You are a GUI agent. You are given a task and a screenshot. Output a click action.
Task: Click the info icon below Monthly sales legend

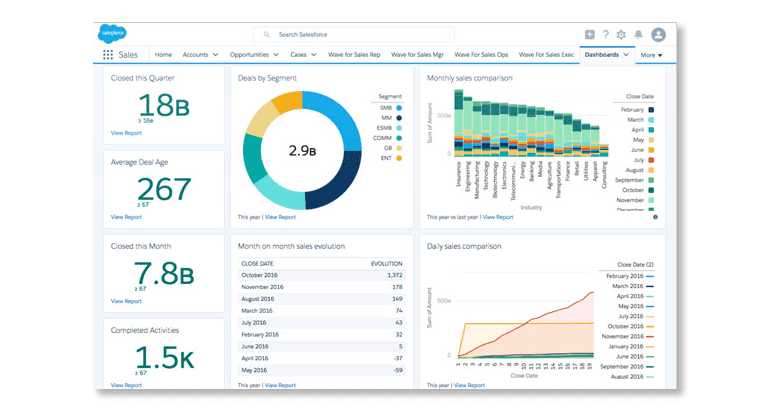click(x=655, y=216)
